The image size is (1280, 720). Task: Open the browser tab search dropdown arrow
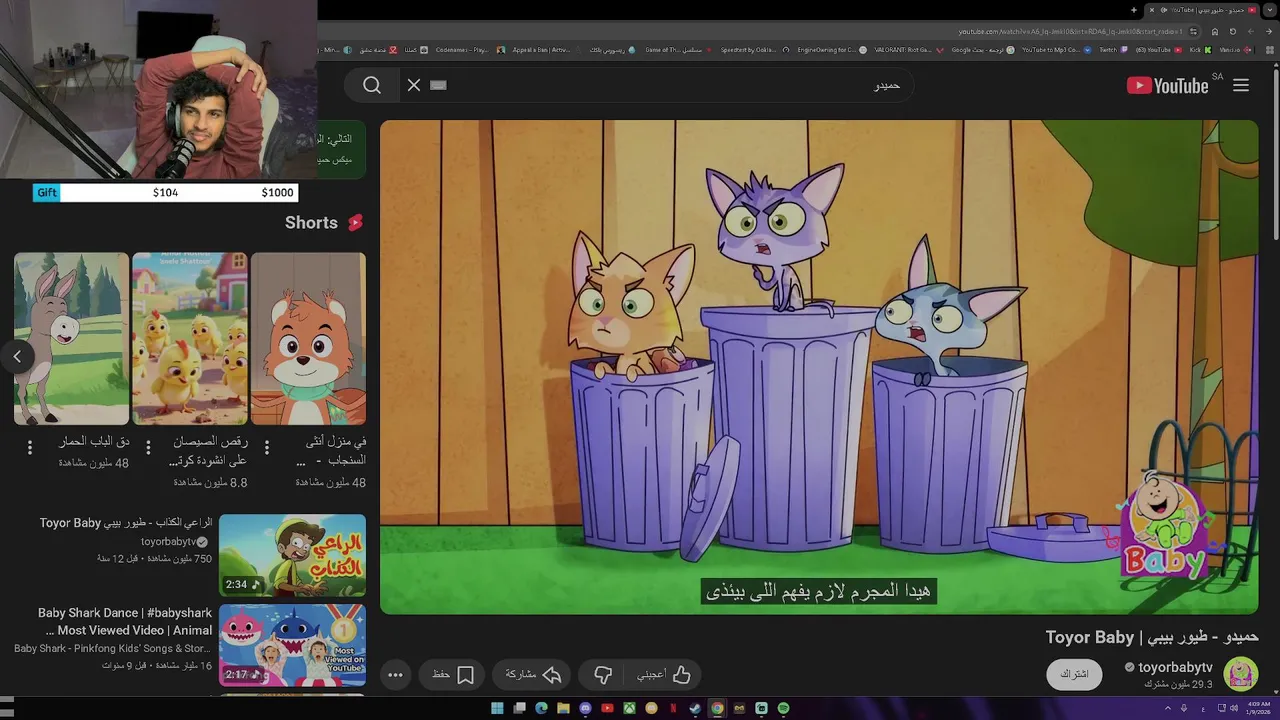[x=1270, y=10]
